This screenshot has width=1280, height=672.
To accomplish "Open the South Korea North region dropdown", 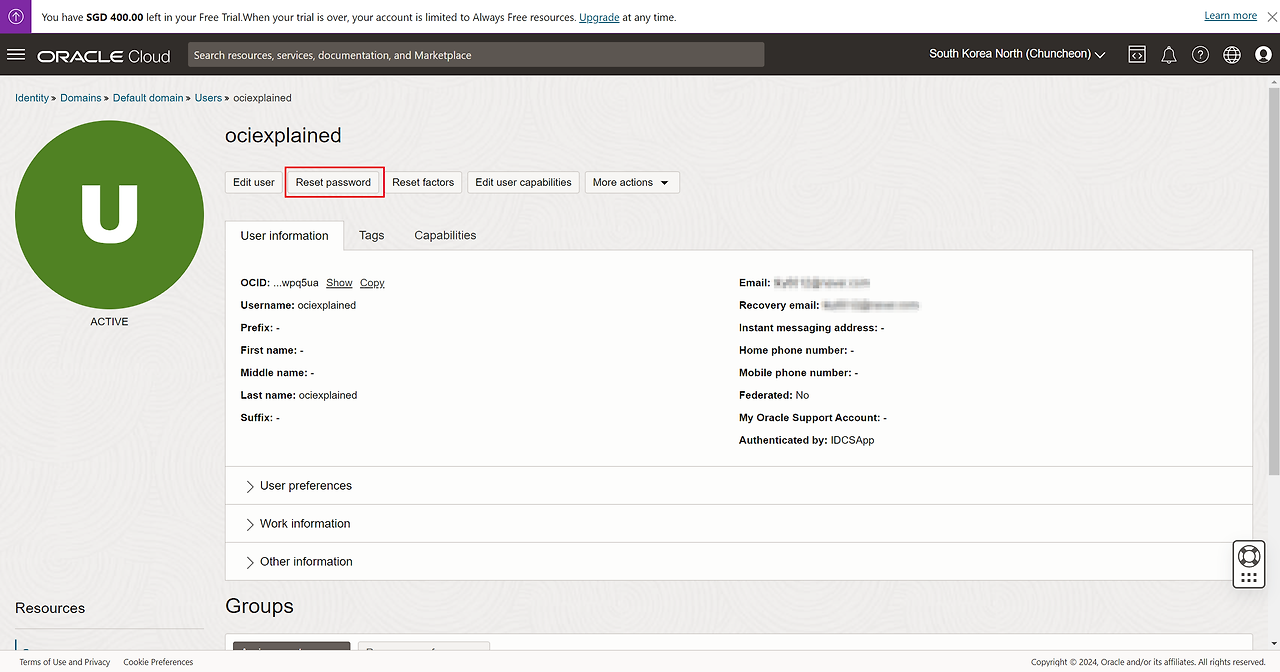I will pyautogui.click(x=1016, y=54).
